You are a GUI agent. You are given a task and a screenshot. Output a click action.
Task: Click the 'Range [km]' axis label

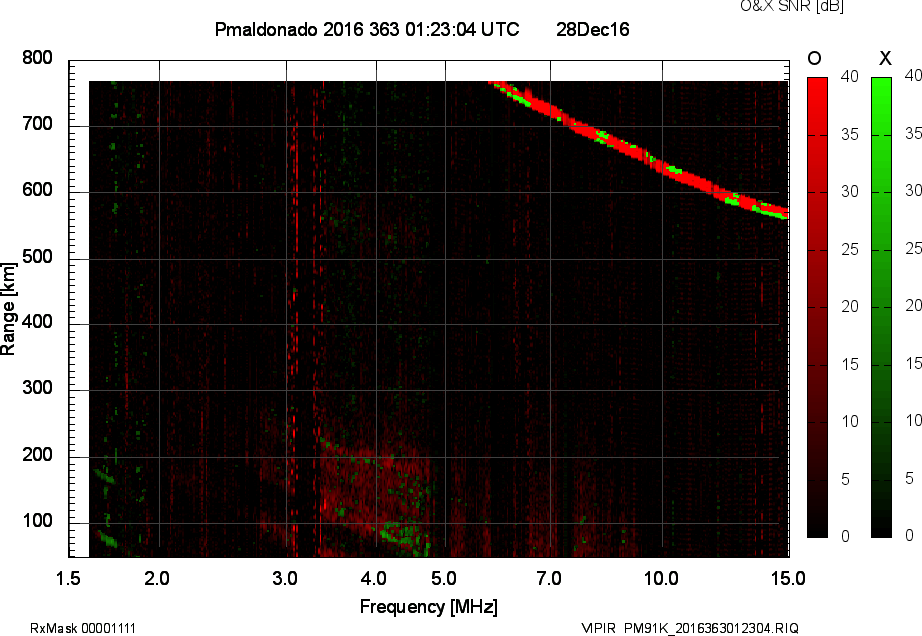pos(8,309)
